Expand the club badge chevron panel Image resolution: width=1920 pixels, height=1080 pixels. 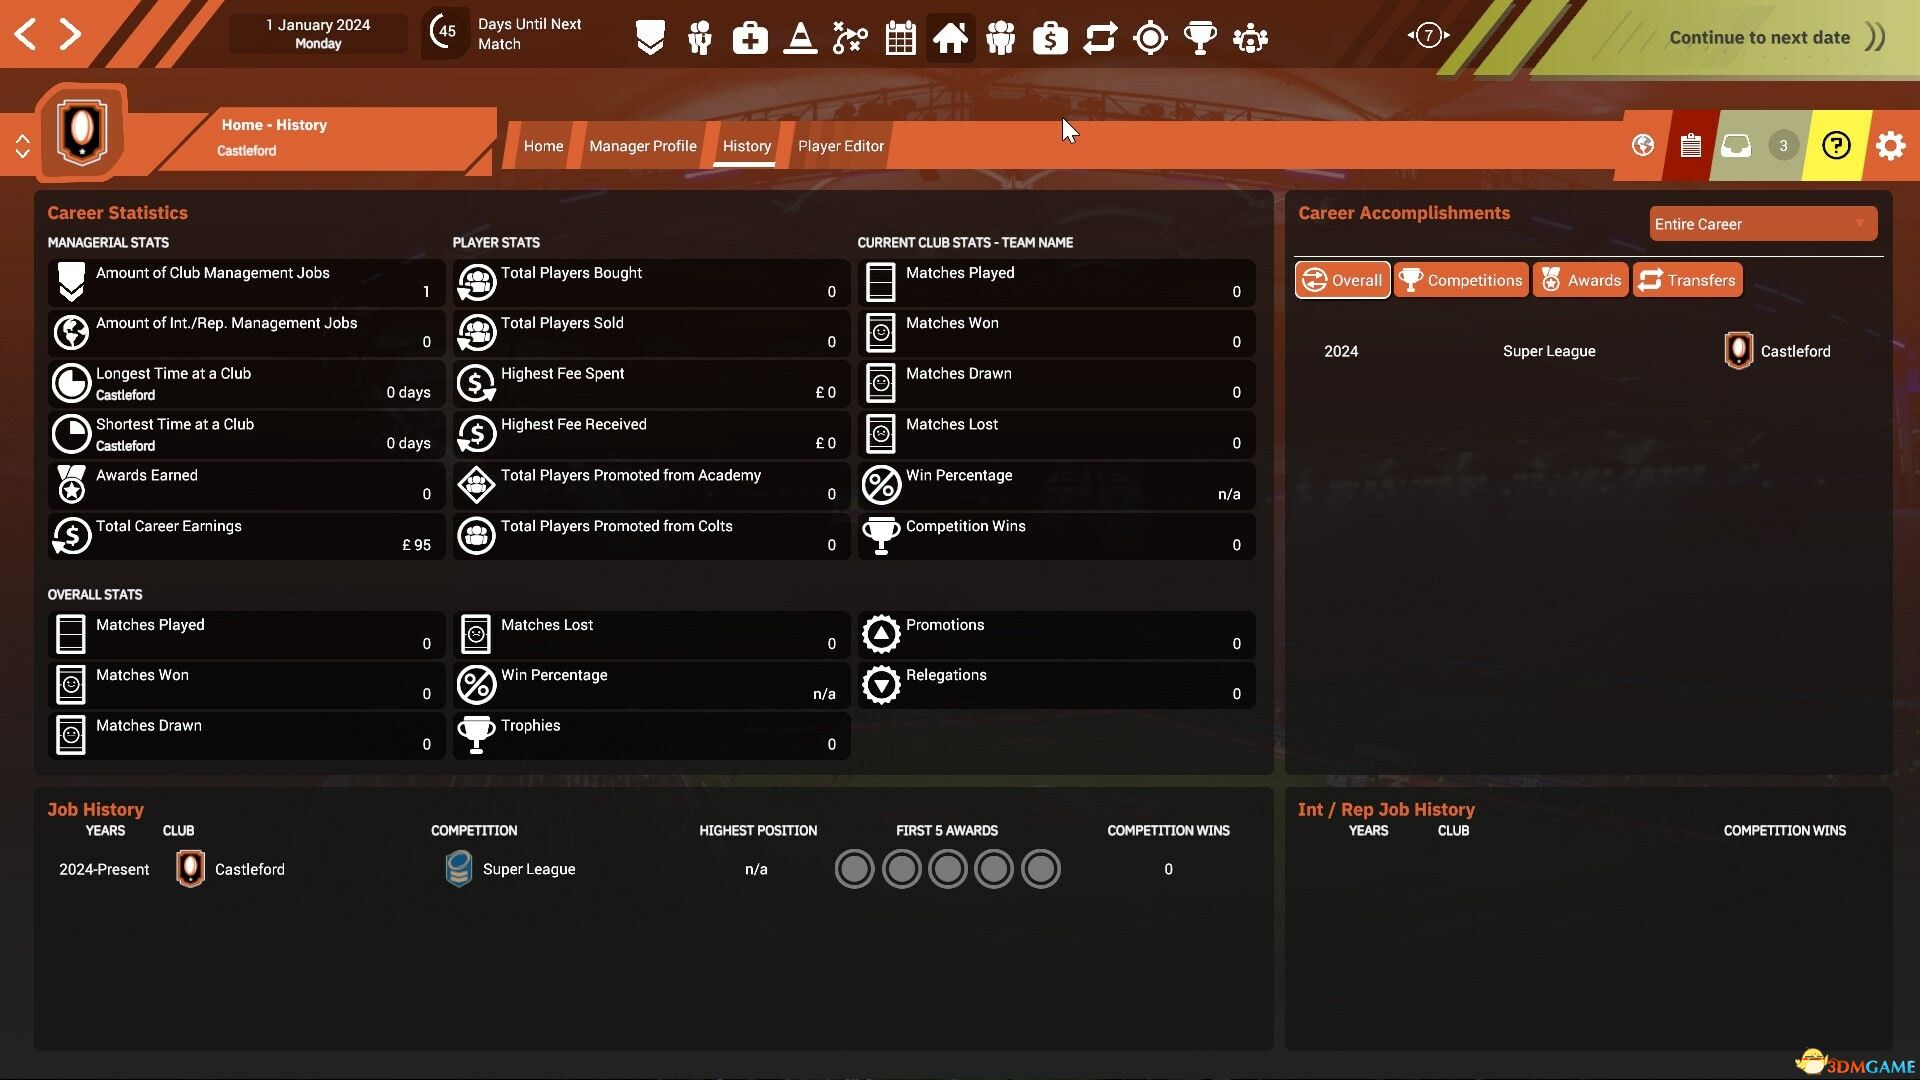[23, 145]
